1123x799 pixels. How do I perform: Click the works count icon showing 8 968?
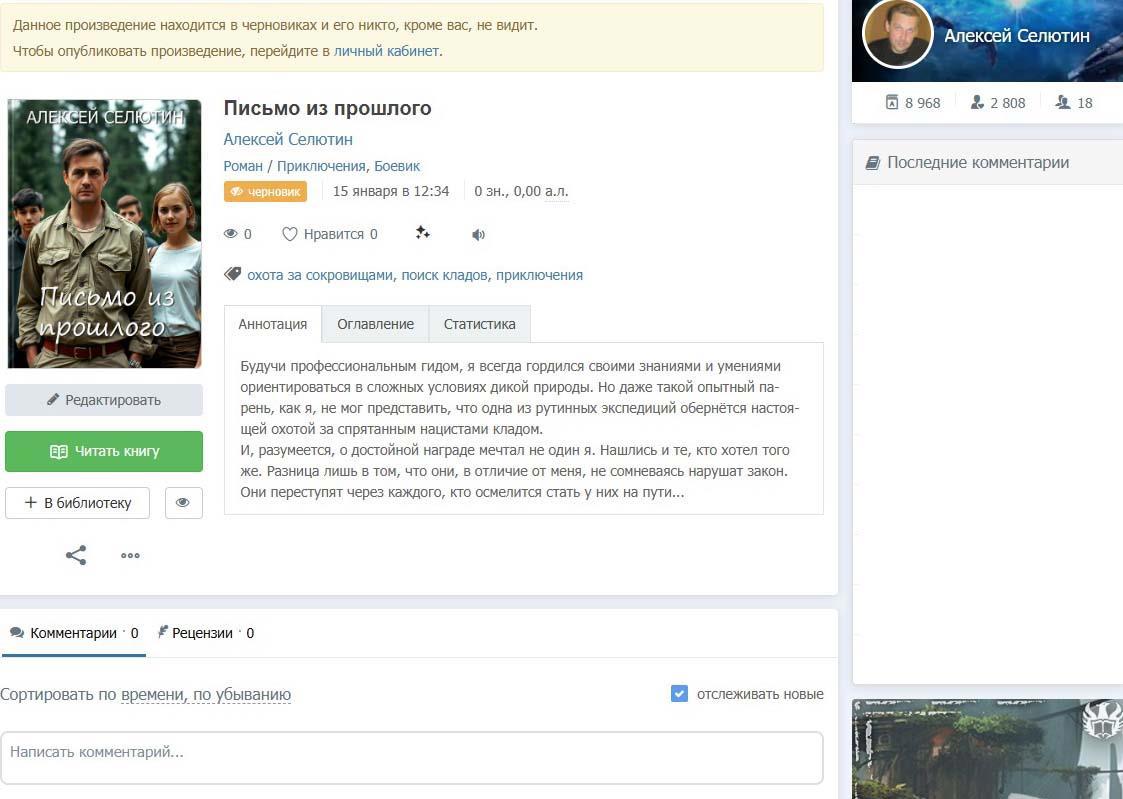(x=892, y=102)
